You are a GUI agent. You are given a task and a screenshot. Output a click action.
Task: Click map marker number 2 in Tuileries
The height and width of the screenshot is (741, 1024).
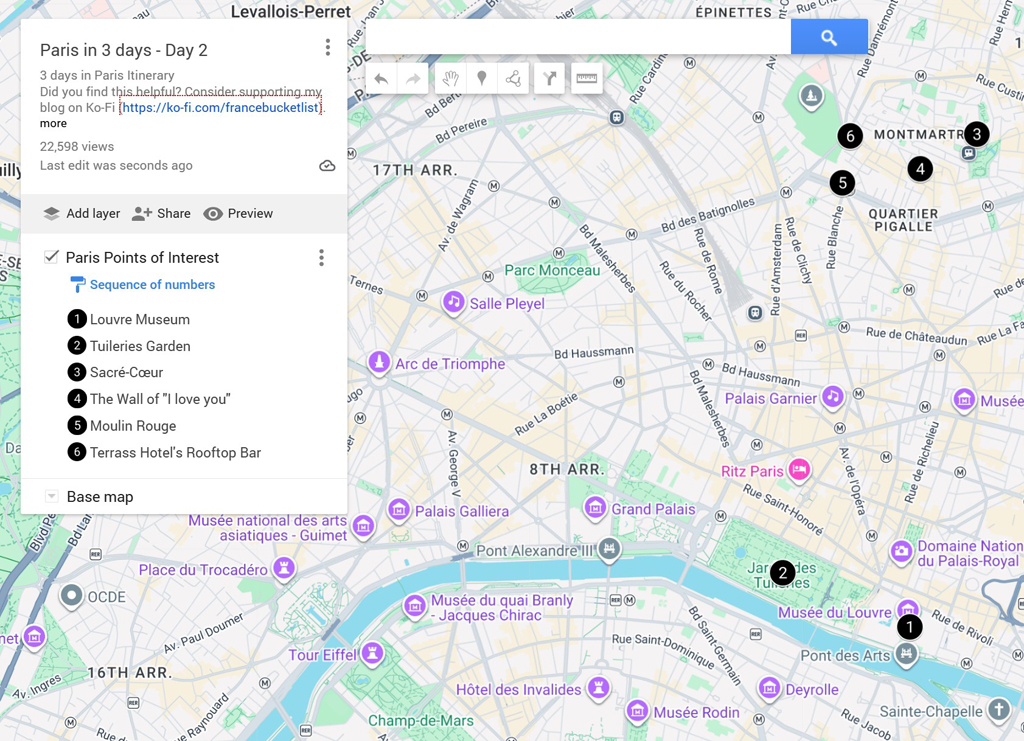[x=782, y=573]
